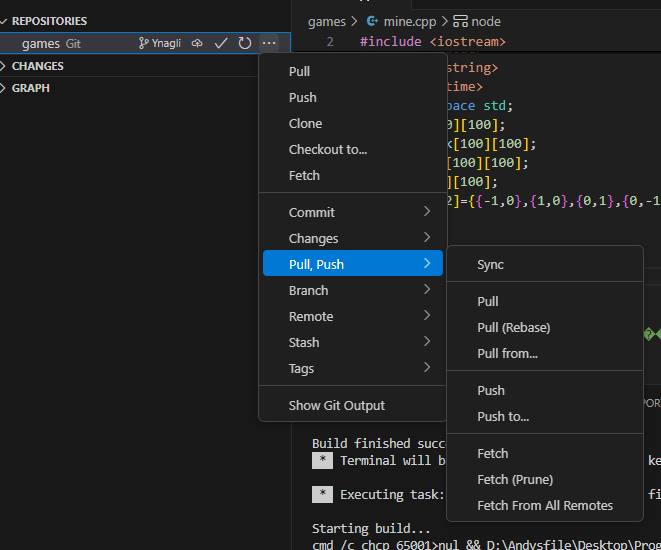
Task: Choose Pull in the main menu
Action: tap(352, 72)
